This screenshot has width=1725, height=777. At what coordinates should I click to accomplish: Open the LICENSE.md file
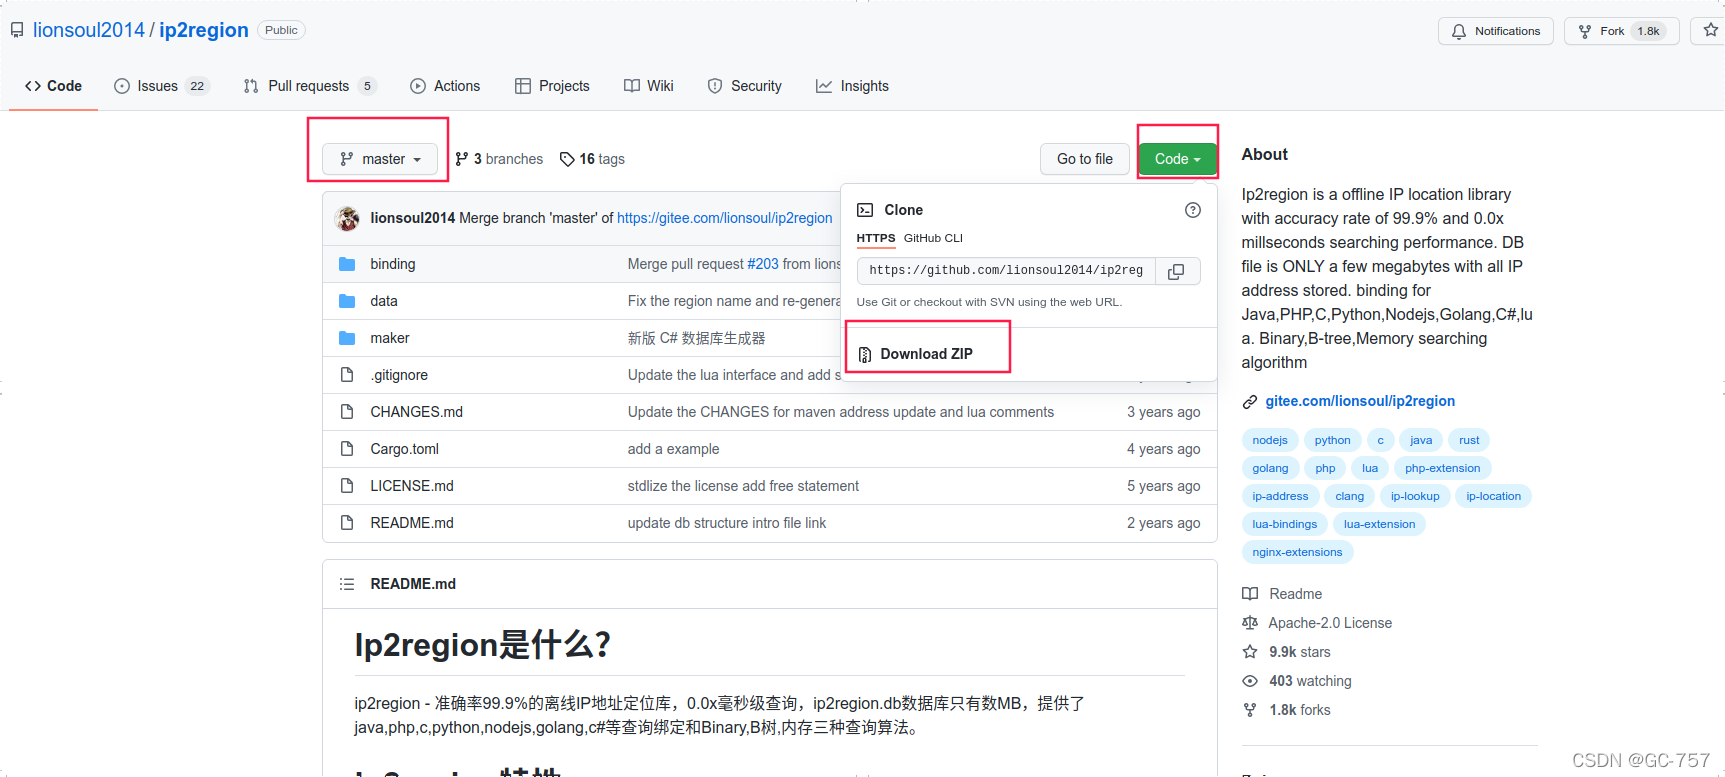pyautogui.click(x=412, y=486)
